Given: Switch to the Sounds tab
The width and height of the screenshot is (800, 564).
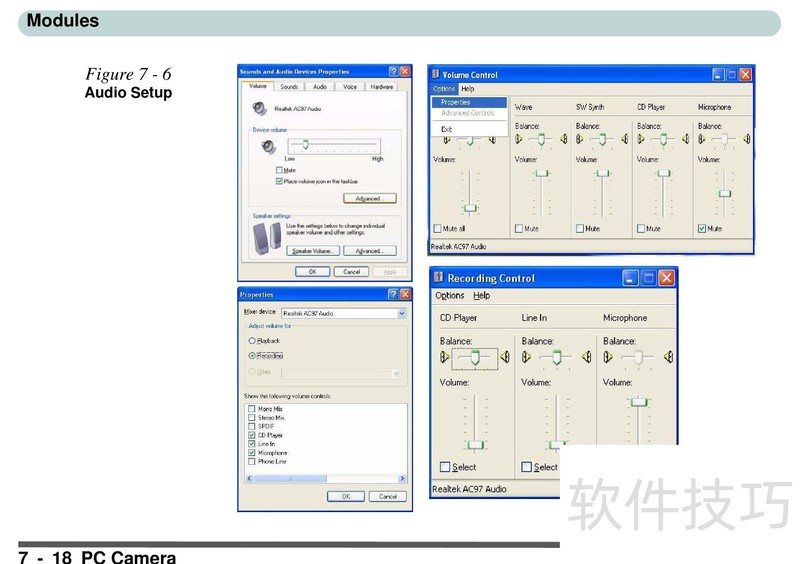Looking at the screenshot, I should click(x=289, y=87).
